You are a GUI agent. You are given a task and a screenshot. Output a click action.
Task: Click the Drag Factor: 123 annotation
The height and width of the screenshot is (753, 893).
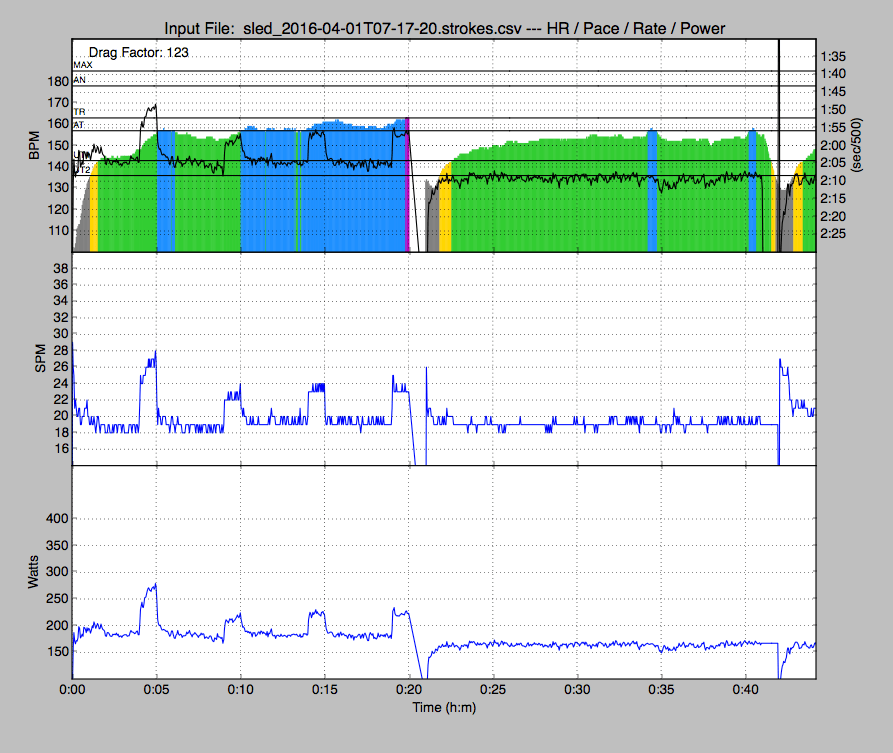click(139, 50)
